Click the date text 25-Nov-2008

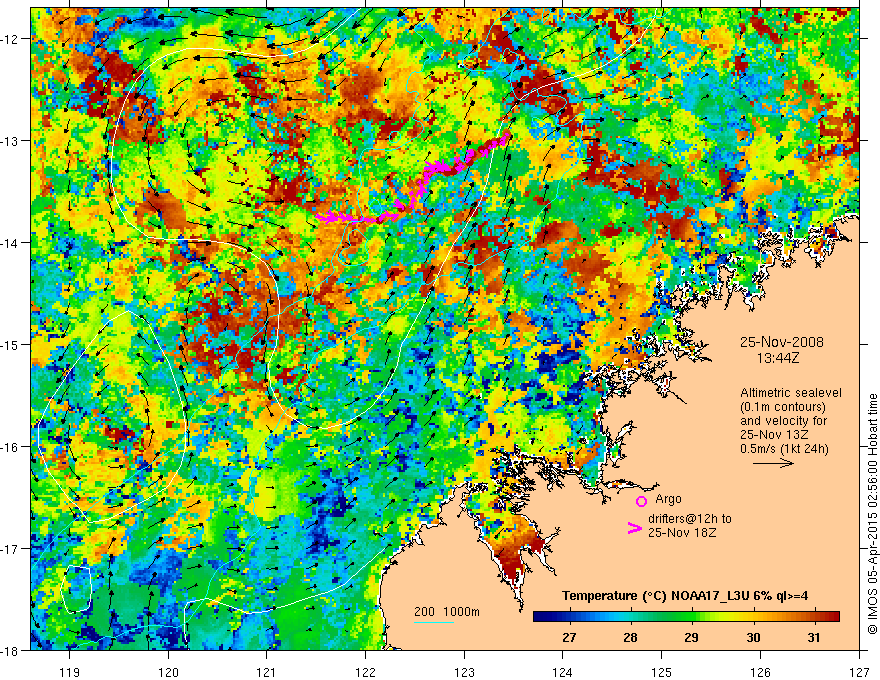coord(782,342)
